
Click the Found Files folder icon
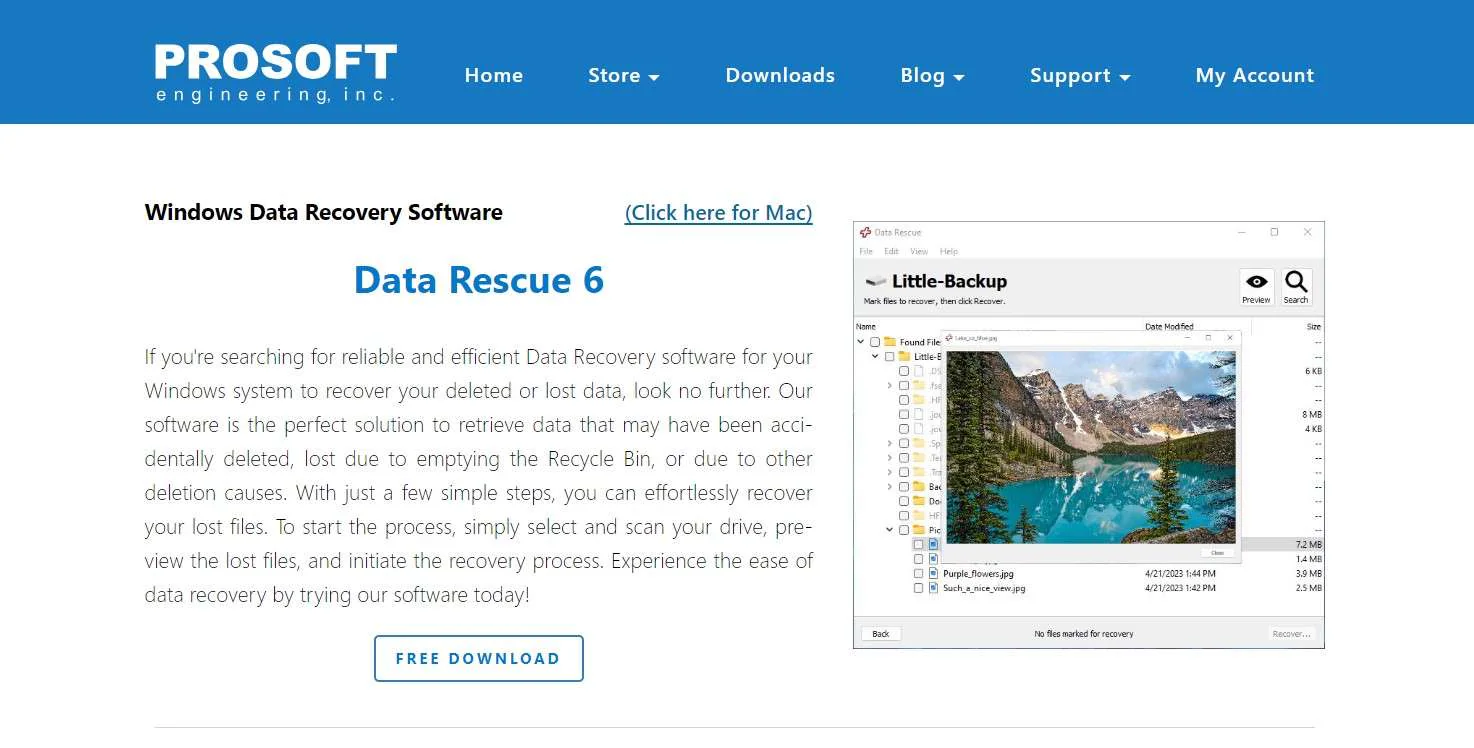(890, 342)
